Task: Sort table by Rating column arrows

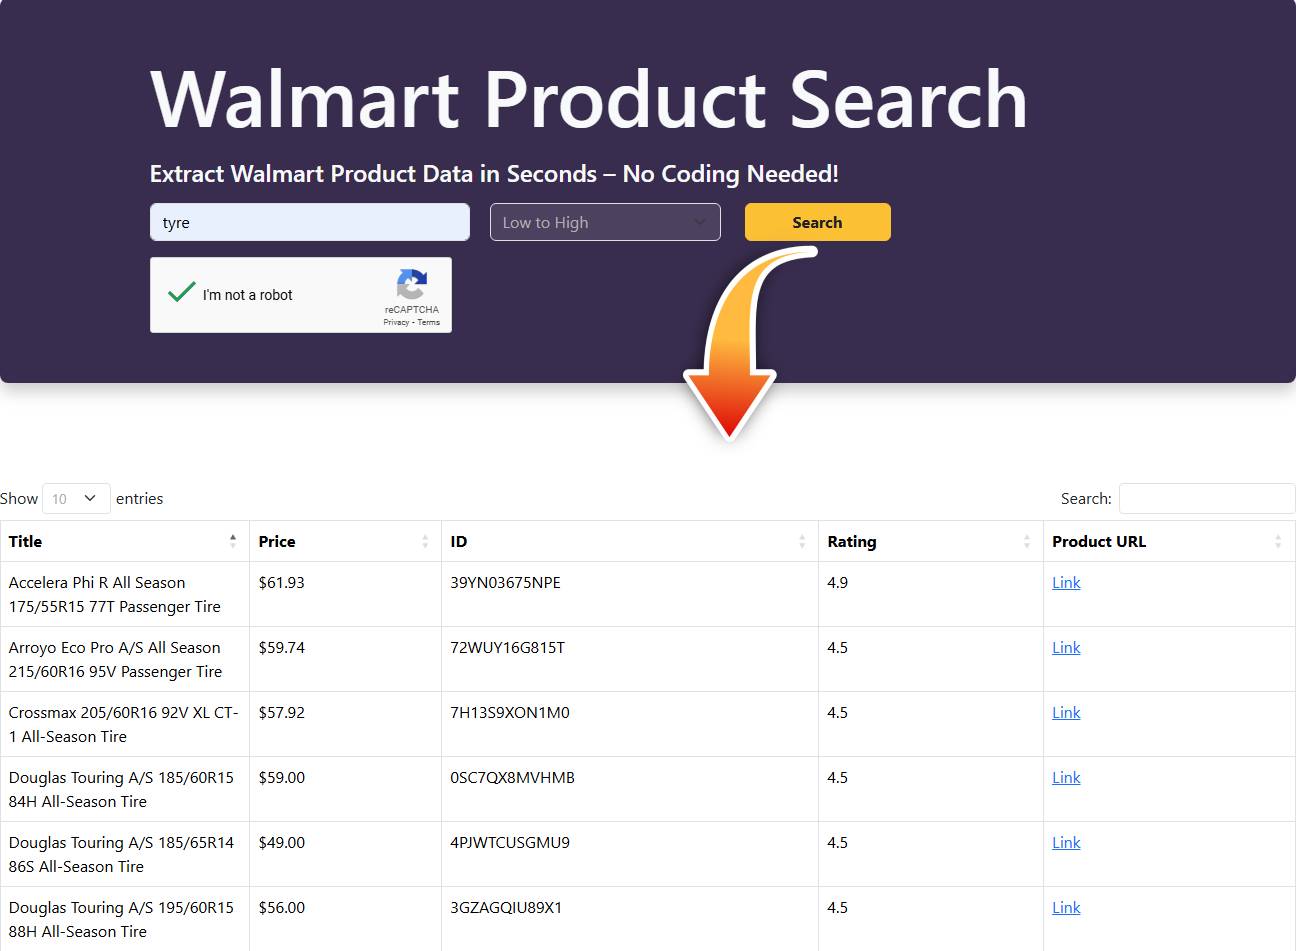Action: pyautogui.click(x=1027, y=541)
